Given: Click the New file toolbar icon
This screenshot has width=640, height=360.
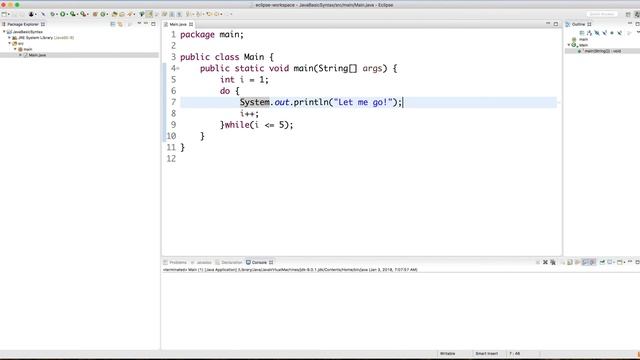Looking at the screenshot, I should pos(4,14).
